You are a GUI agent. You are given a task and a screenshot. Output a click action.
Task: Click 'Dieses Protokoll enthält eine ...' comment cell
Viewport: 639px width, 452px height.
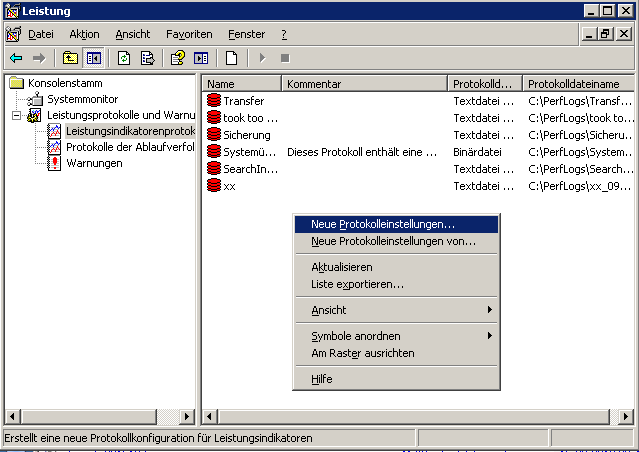362,152
